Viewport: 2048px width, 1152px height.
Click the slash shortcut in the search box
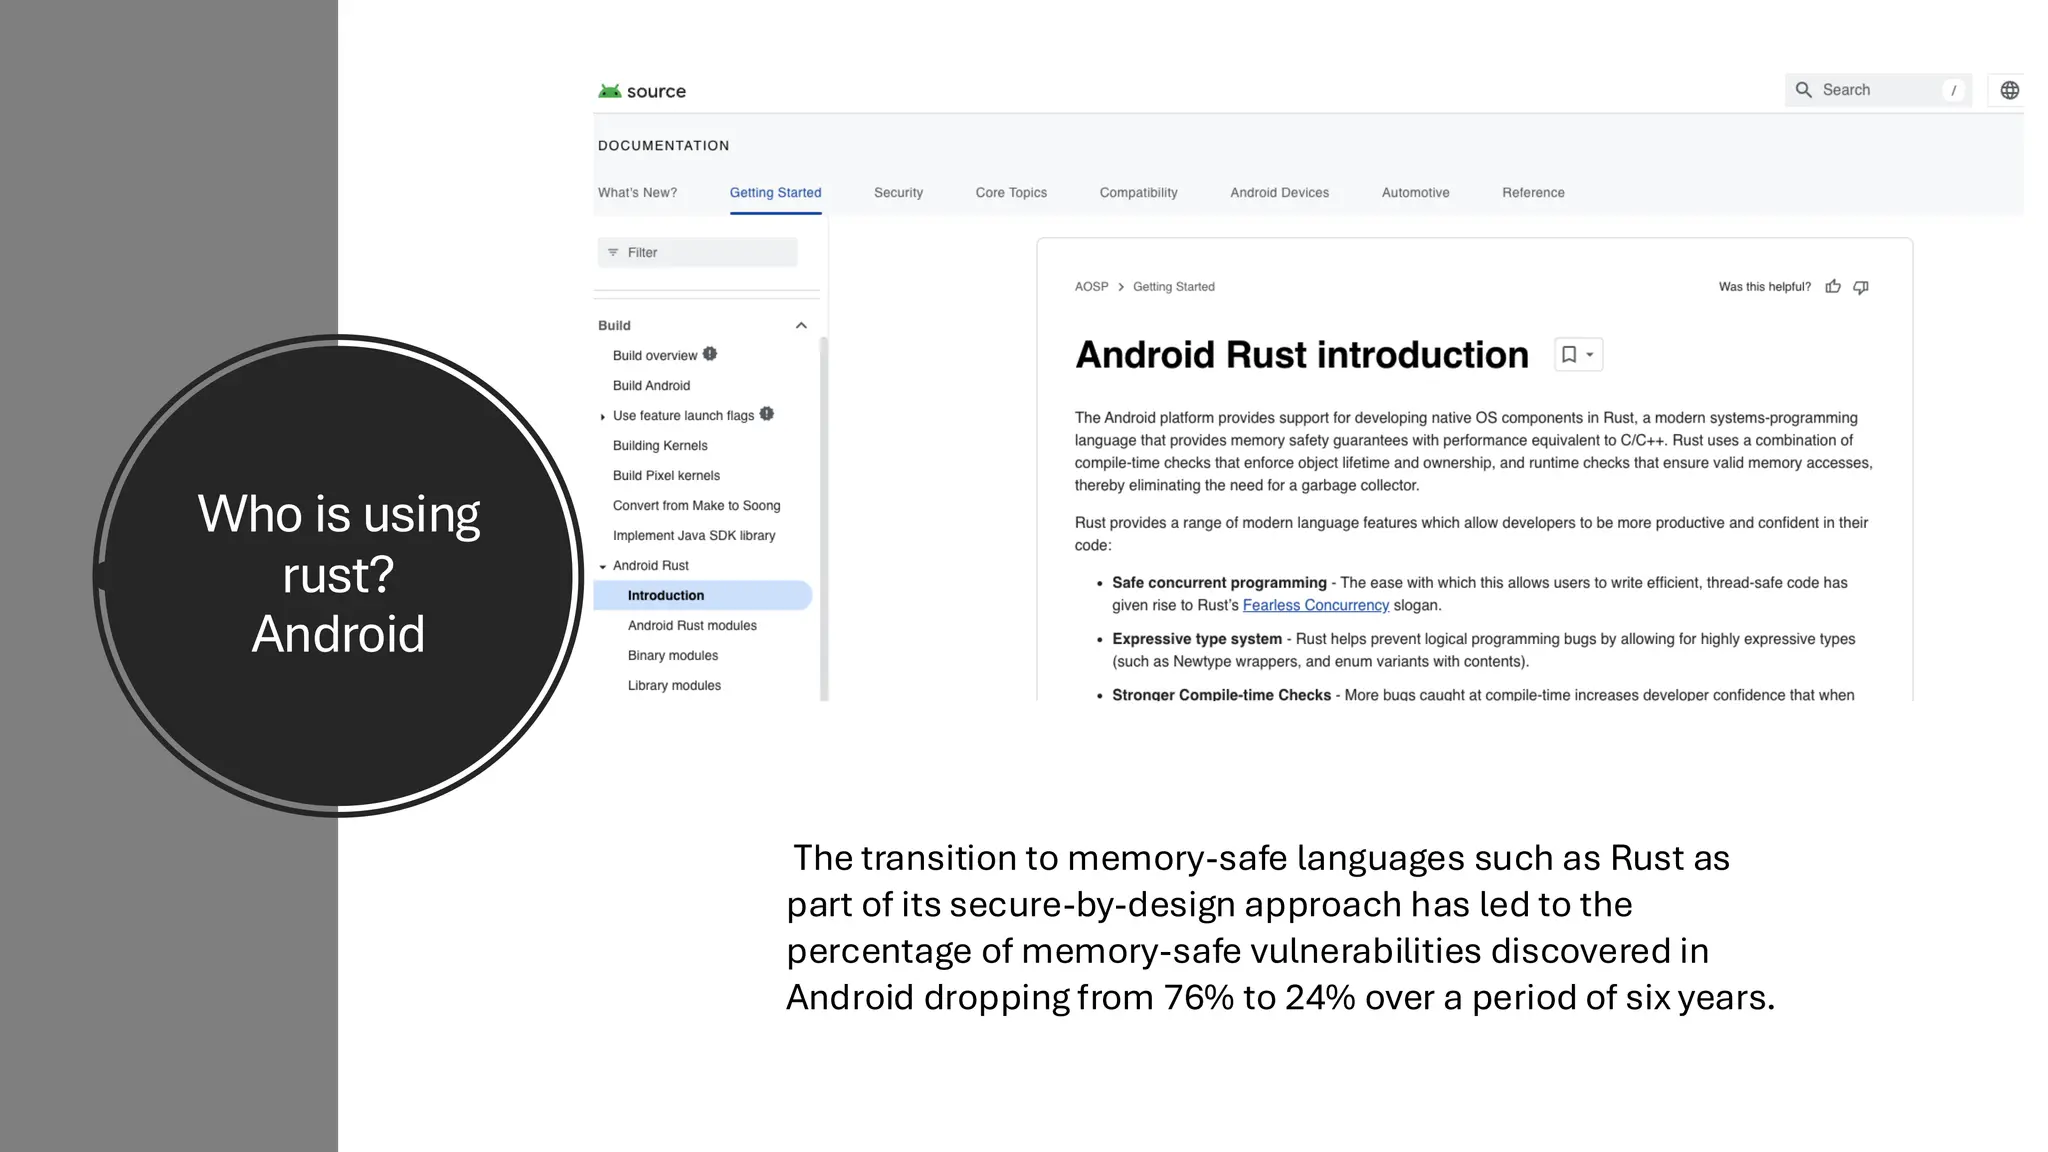point(1953,90)
